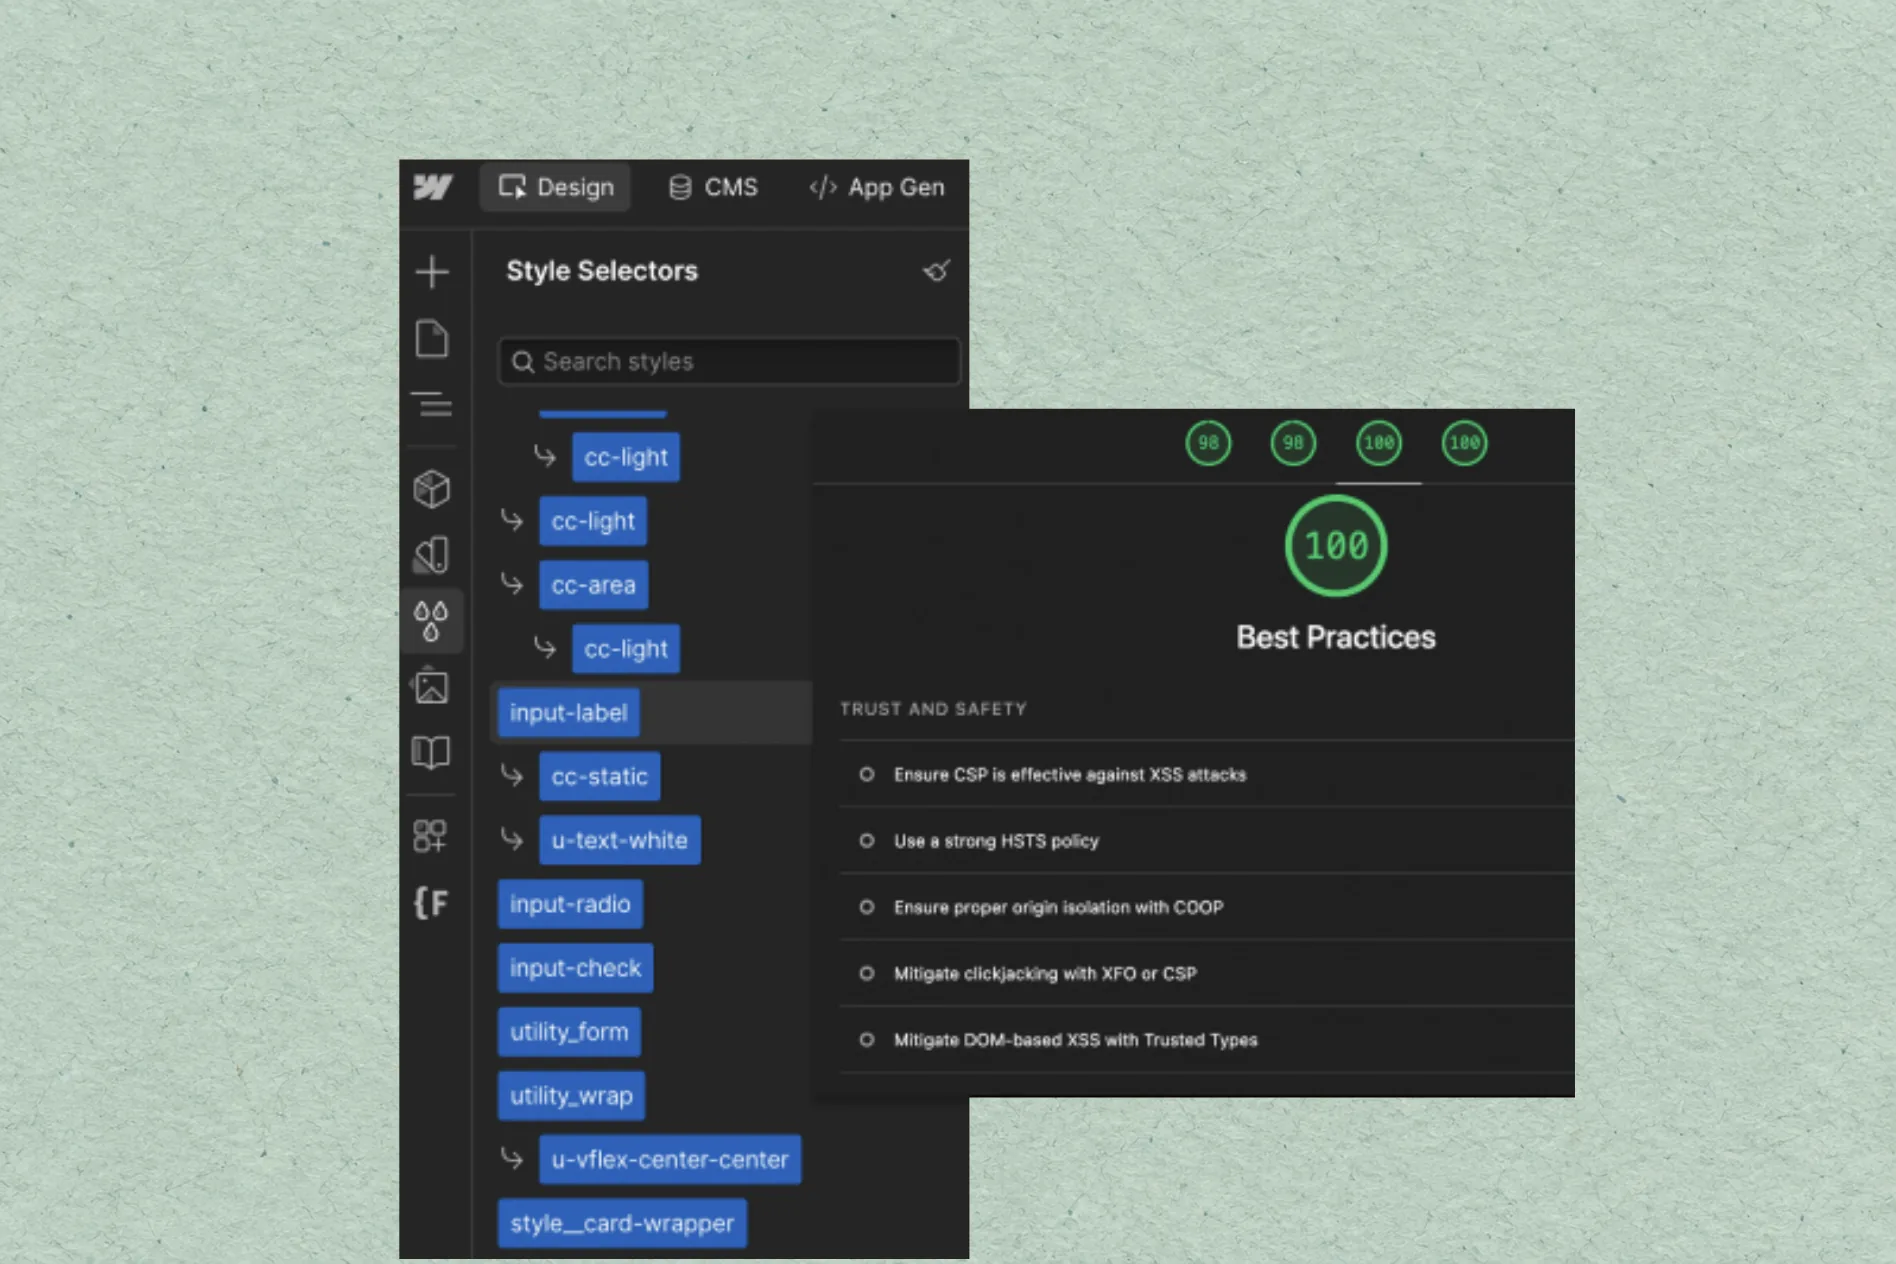The height and width of the screenshot is (1264, 1896).
Task: Click the 'Best Practices' heading text
Action: (1336, 637)
